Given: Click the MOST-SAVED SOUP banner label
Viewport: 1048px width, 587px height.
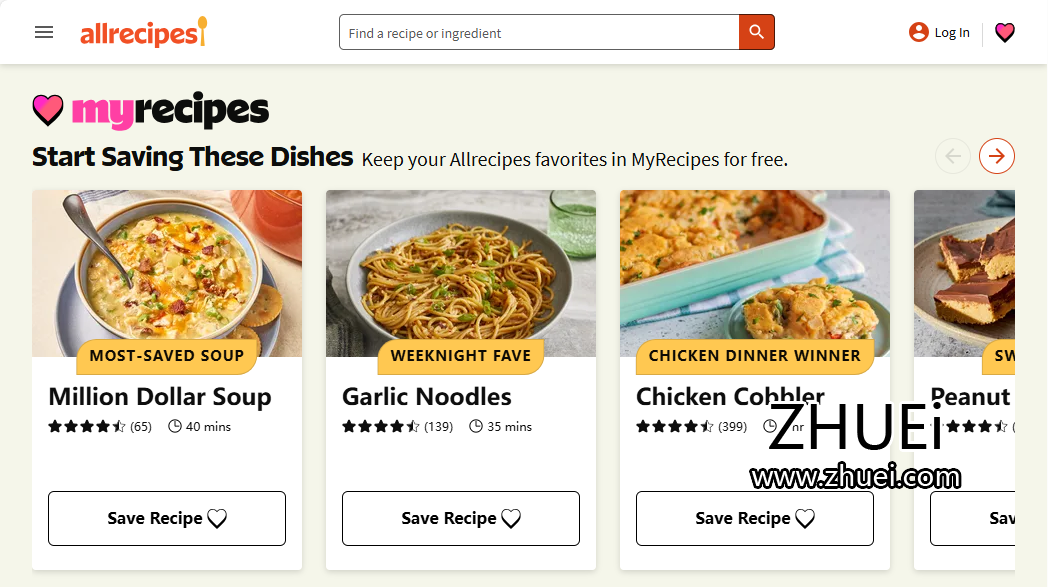Looking at the screenshot, I should [166, 356].
